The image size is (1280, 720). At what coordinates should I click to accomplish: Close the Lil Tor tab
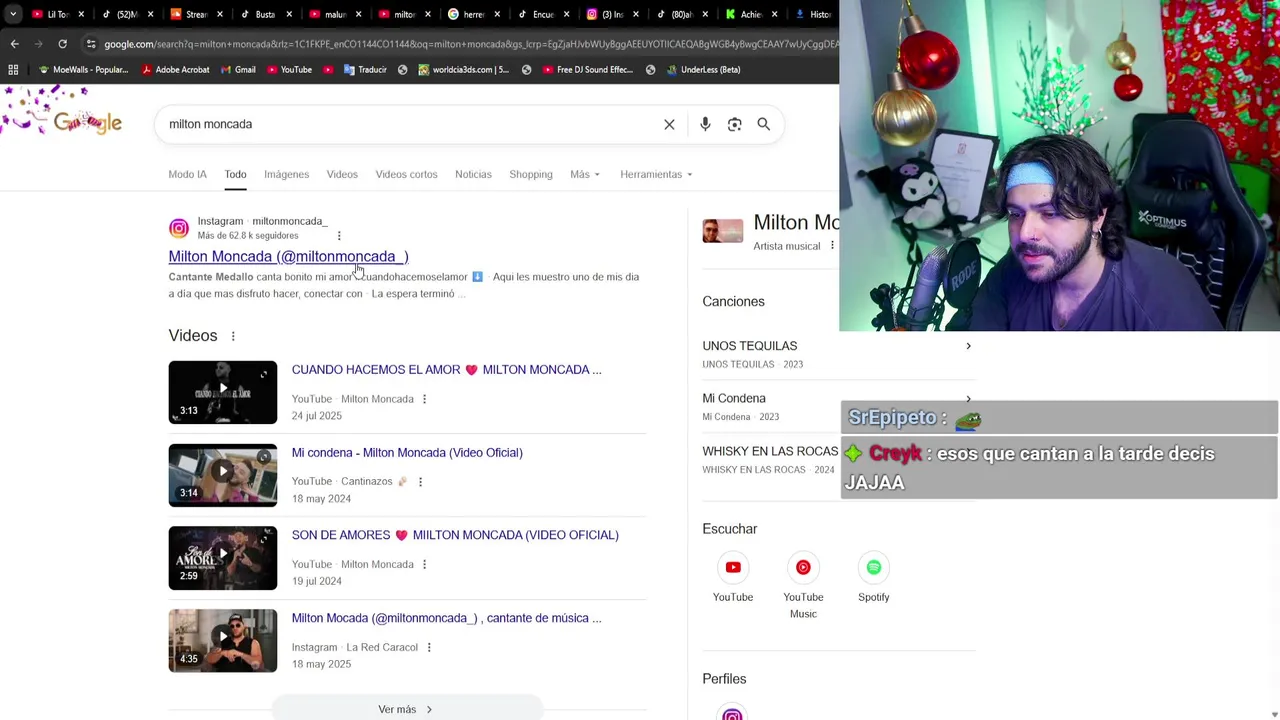point(81,14)
